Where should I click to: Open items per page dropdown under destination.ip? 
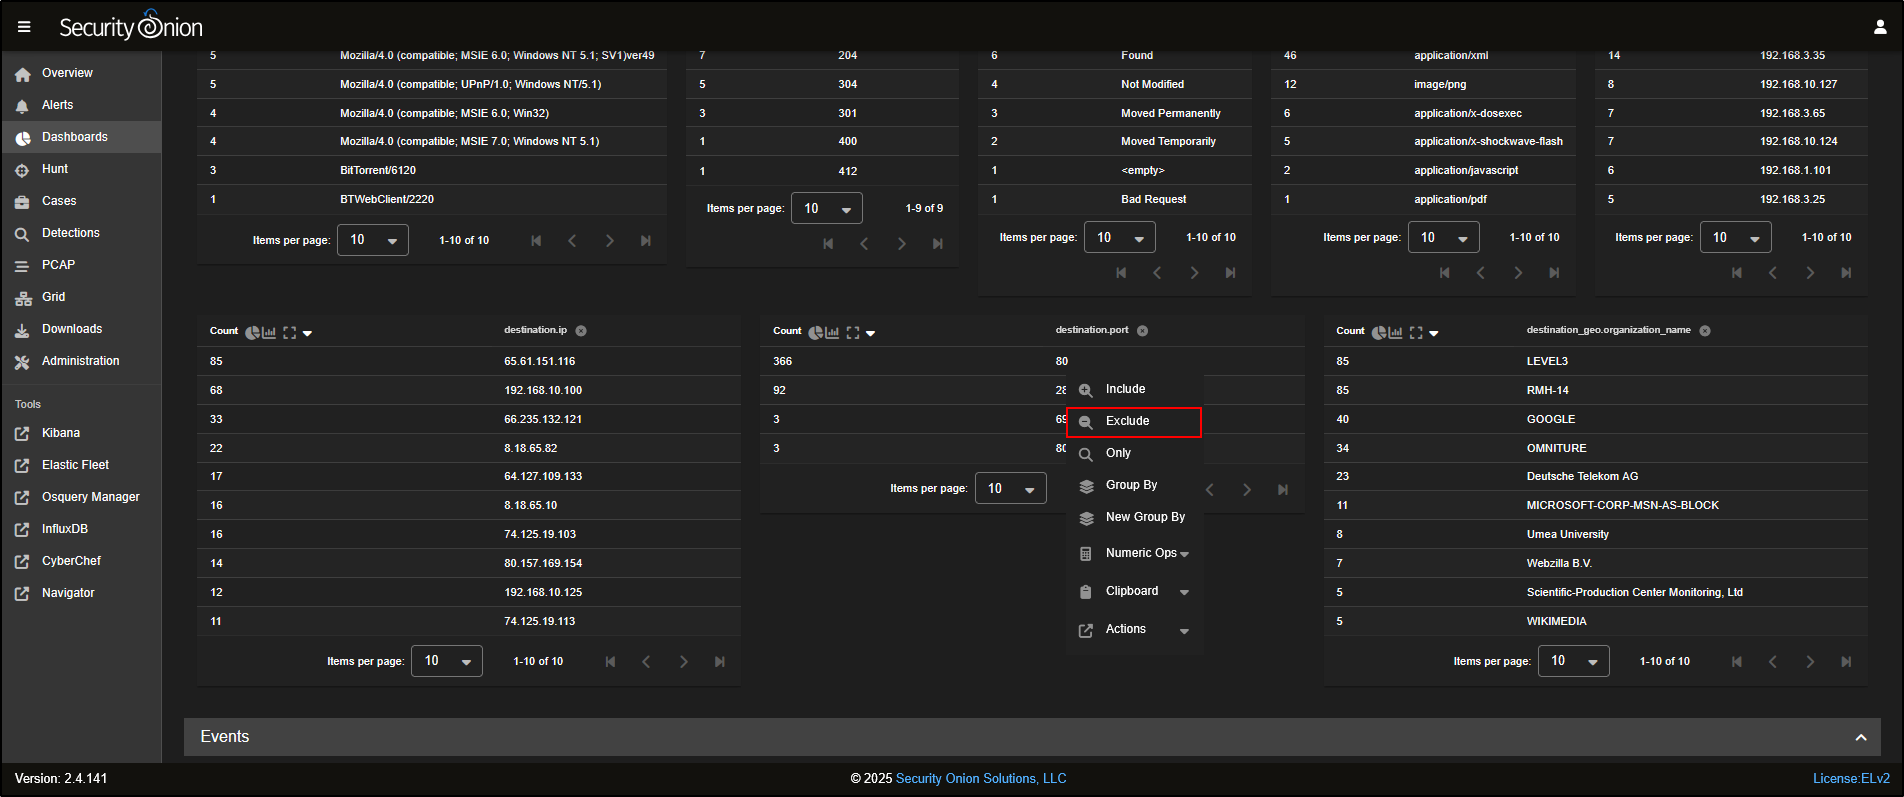(447, 661)
